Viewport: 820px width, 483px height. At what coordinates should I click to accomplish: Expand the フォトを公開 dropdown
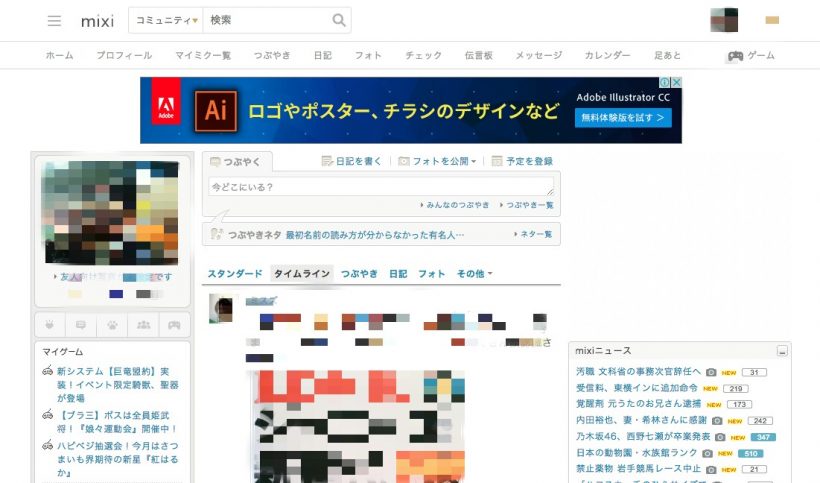[x=437, y=161]
